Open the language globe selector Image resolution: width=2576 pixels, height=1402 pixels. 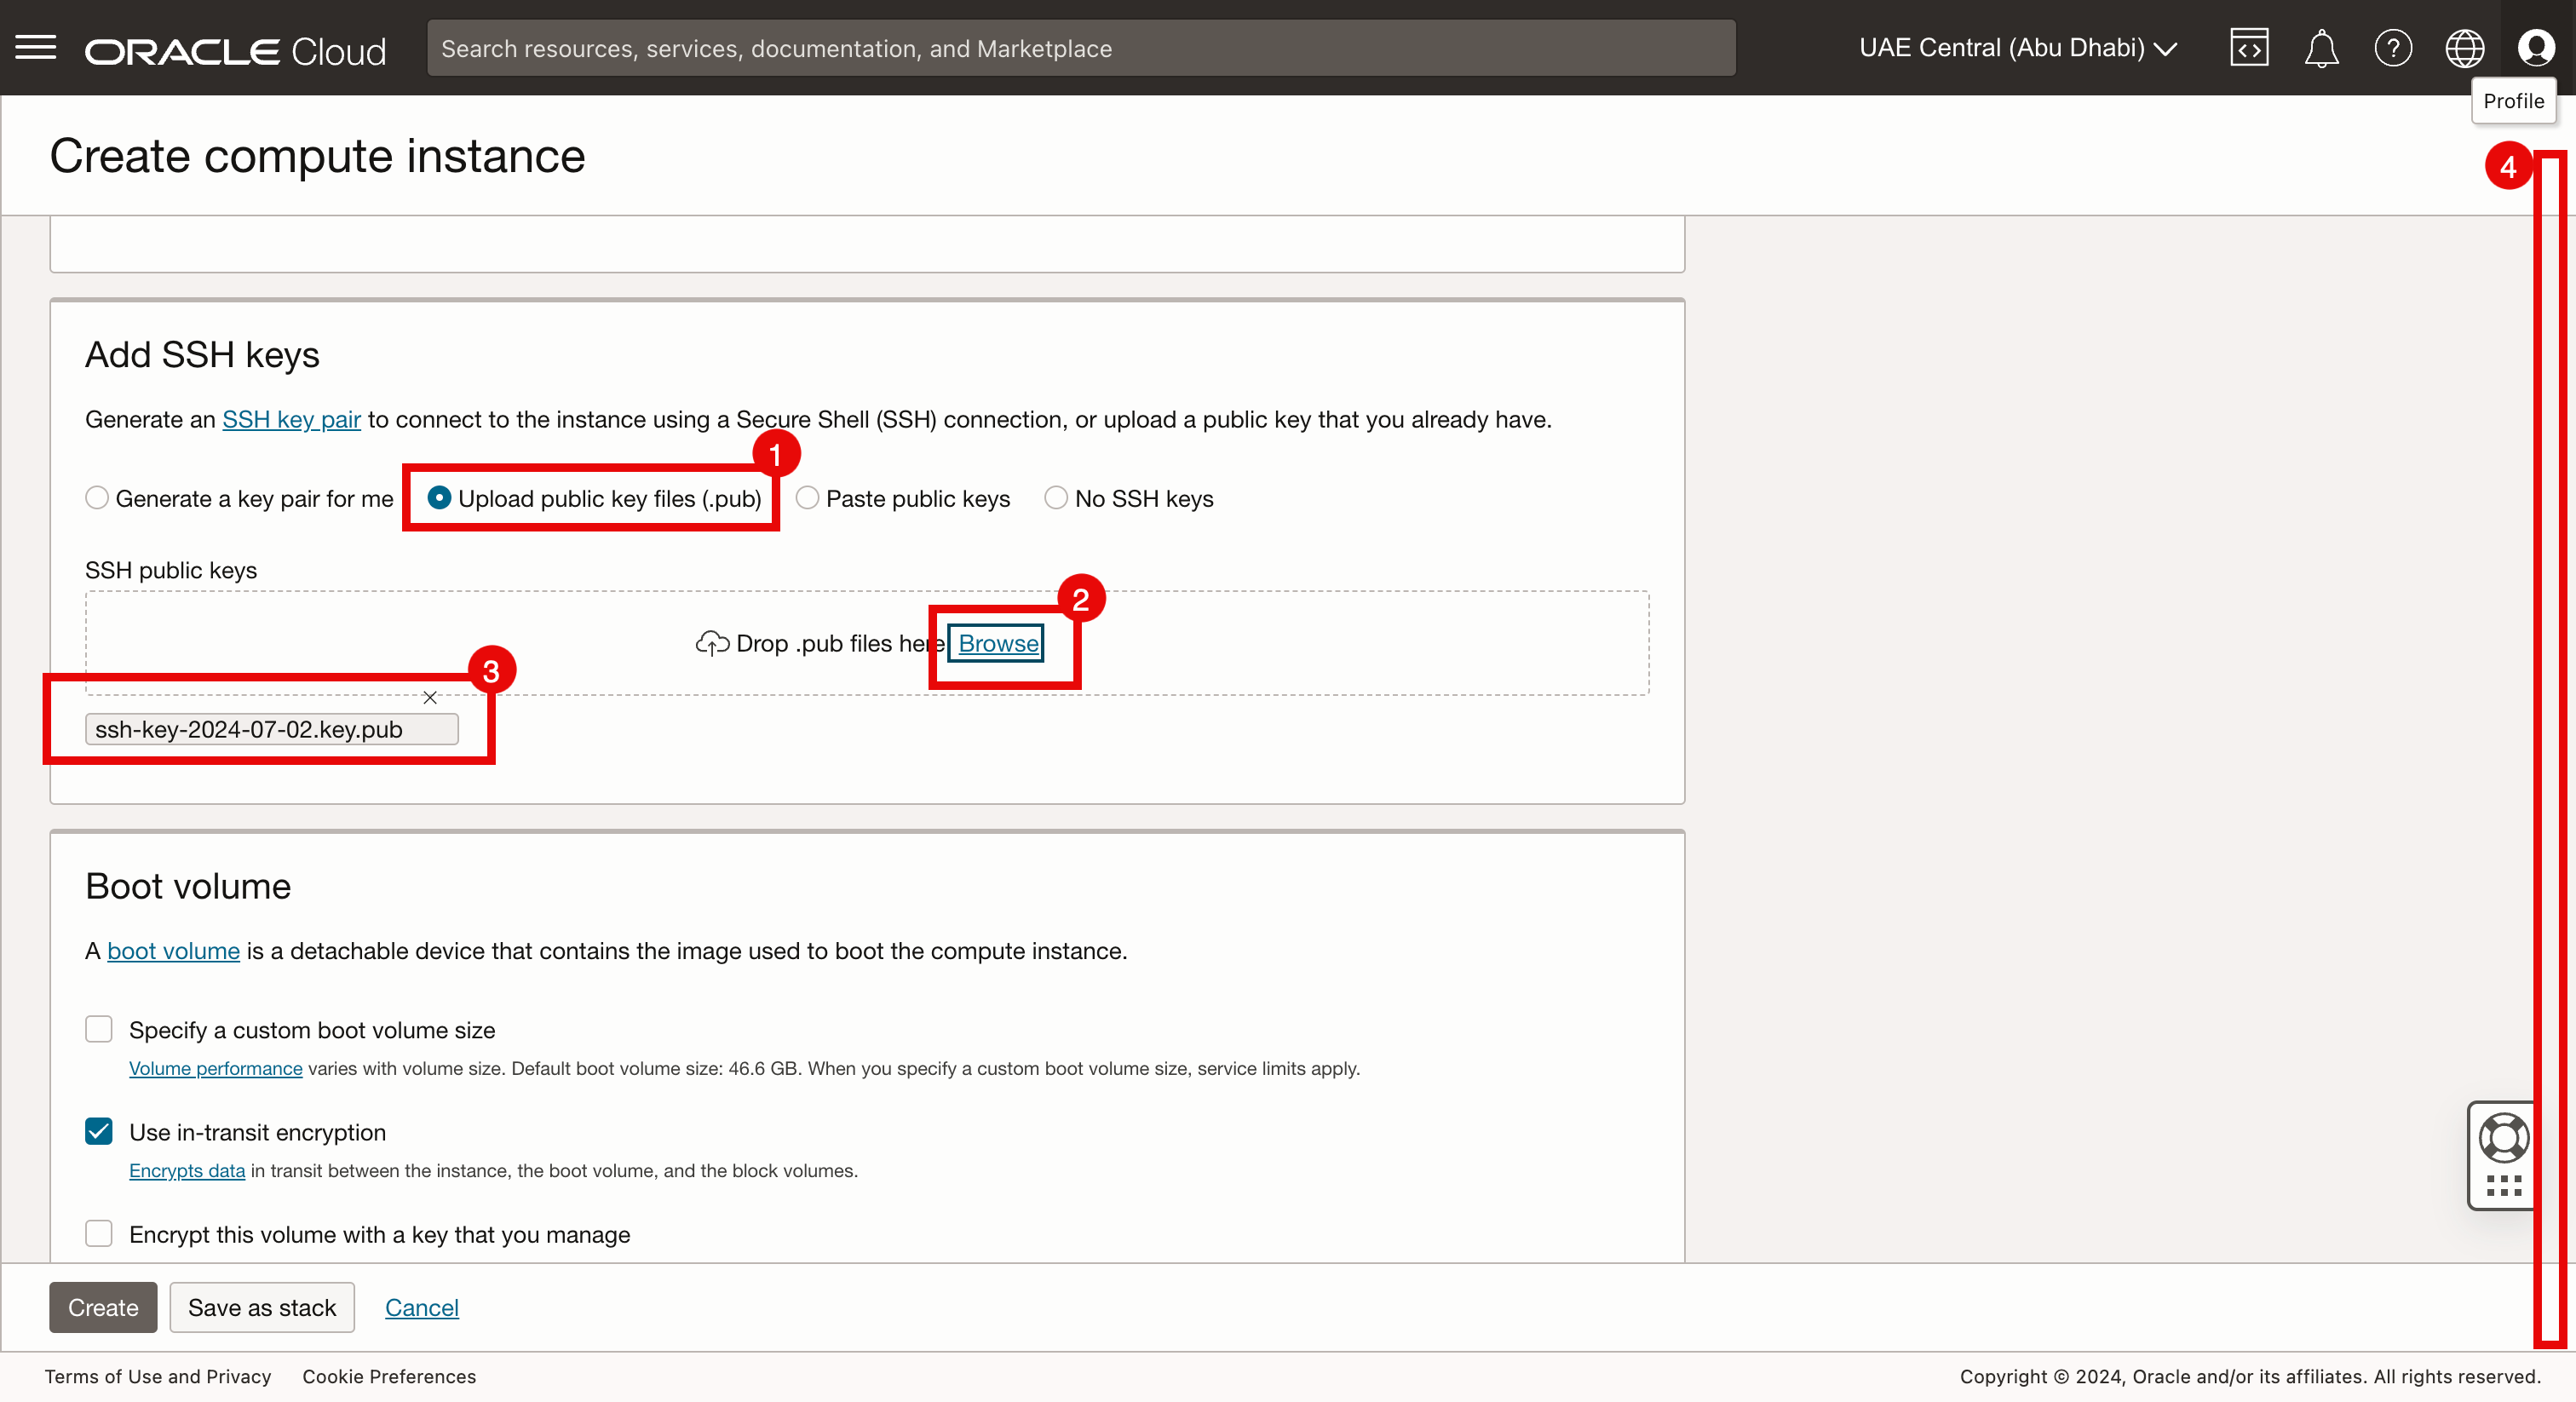click(2464, 48)
